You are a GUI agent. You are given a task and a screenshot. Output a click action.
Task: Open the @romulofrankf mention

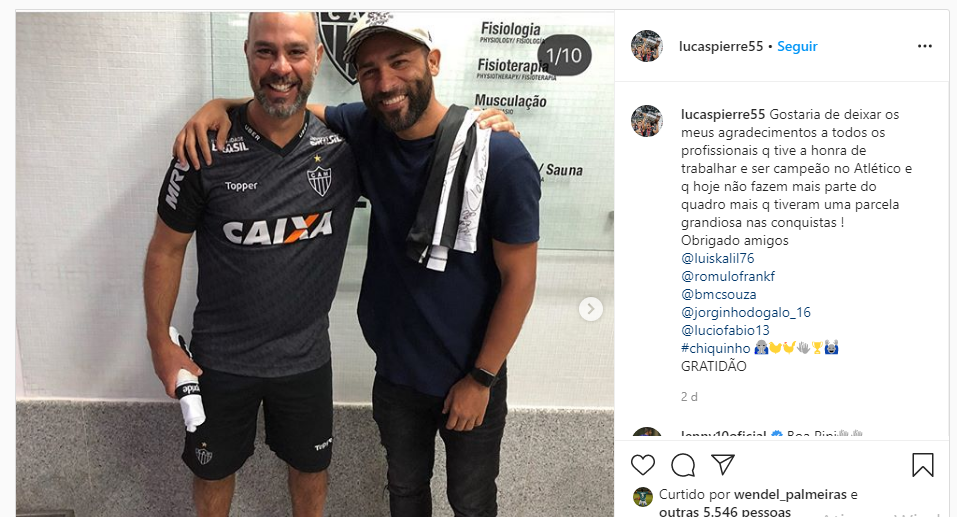tap(728, 277)
